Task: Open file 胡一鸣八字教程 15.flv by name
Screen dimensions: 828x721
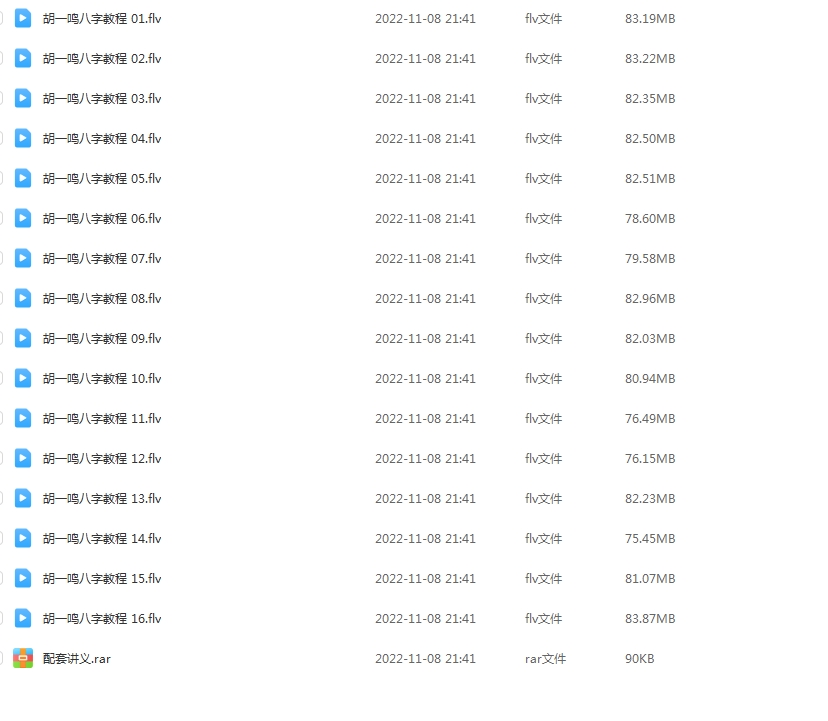Action: click(x=102, y=578)
